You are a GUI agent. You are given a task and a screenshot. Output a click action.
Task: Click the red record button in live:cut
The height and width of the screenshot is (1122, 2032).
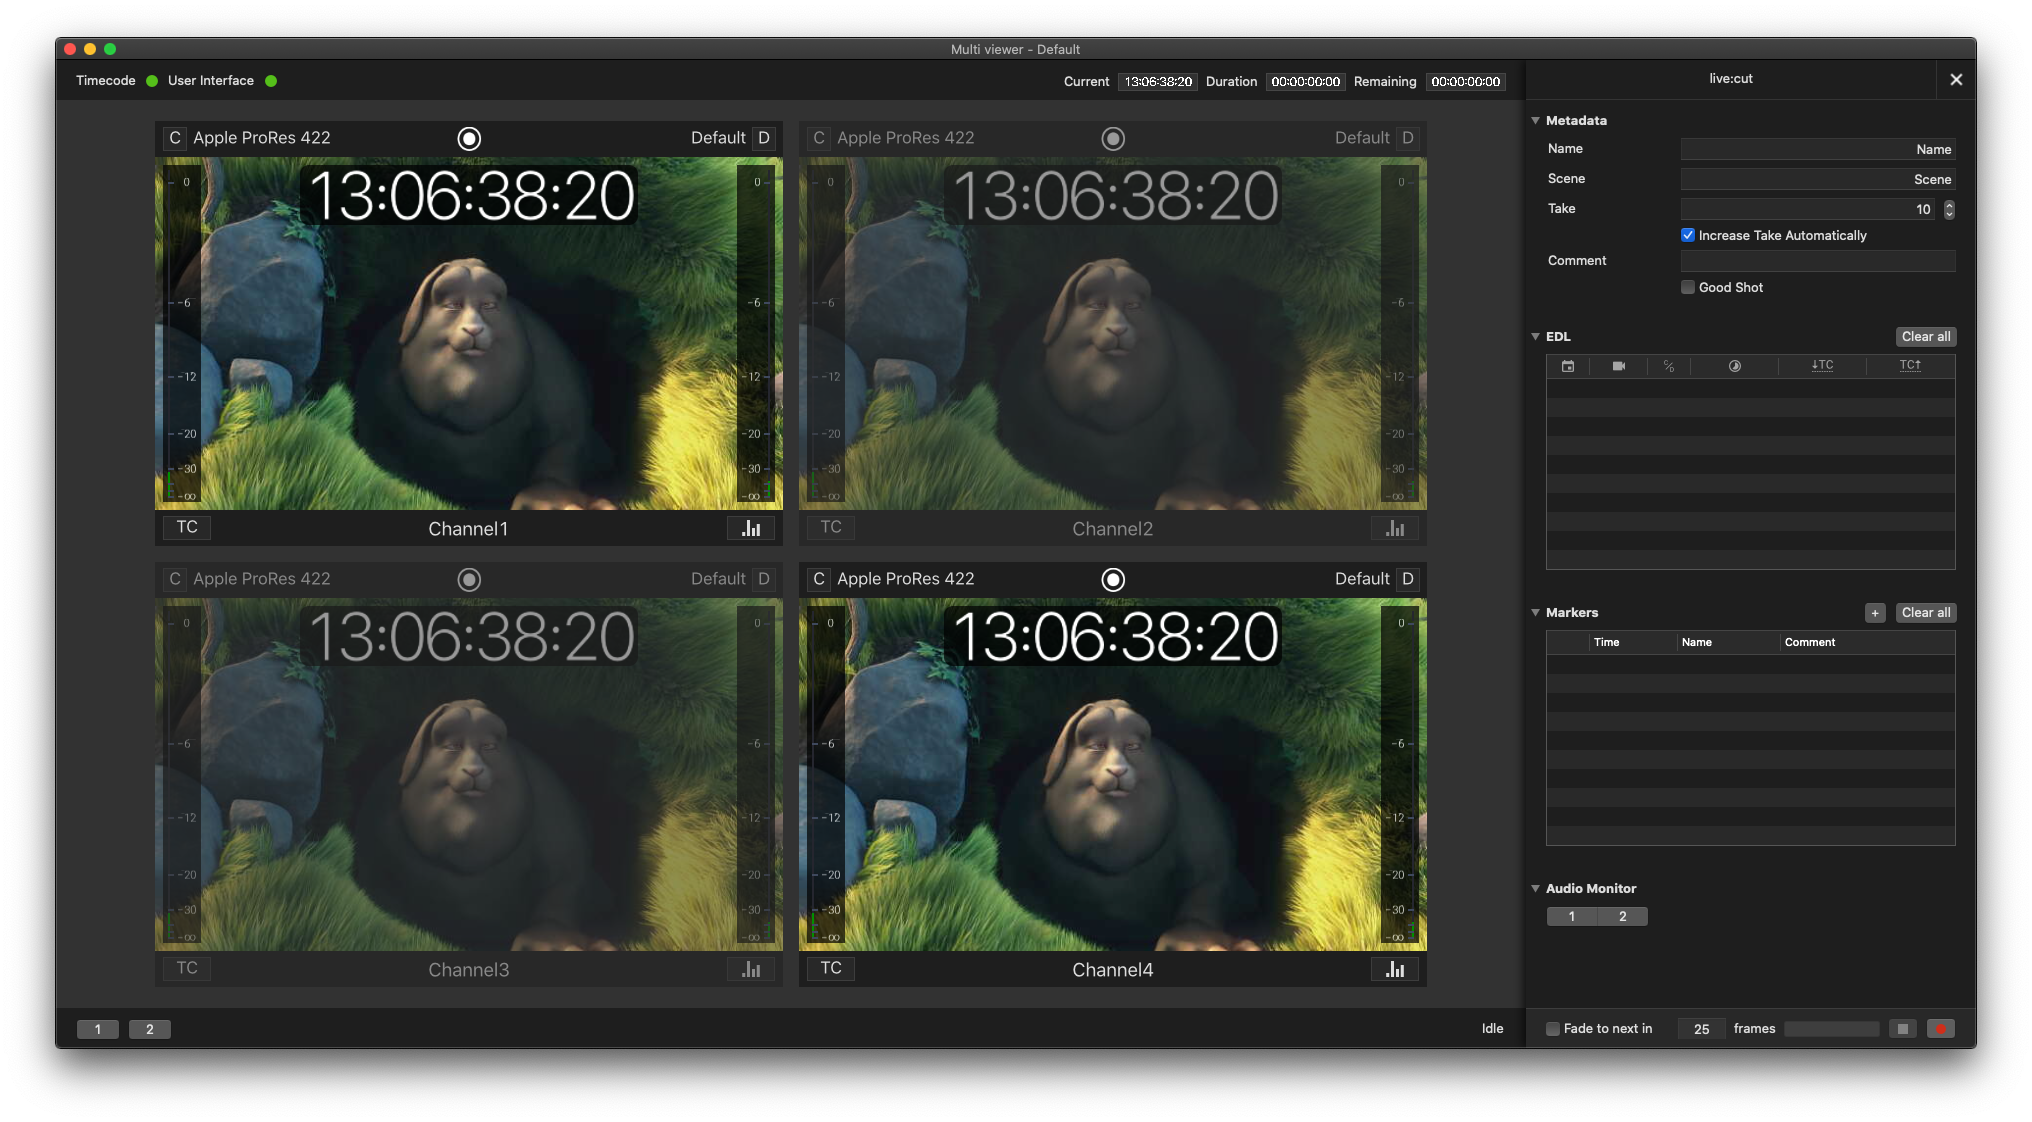coord(1941,1029)
